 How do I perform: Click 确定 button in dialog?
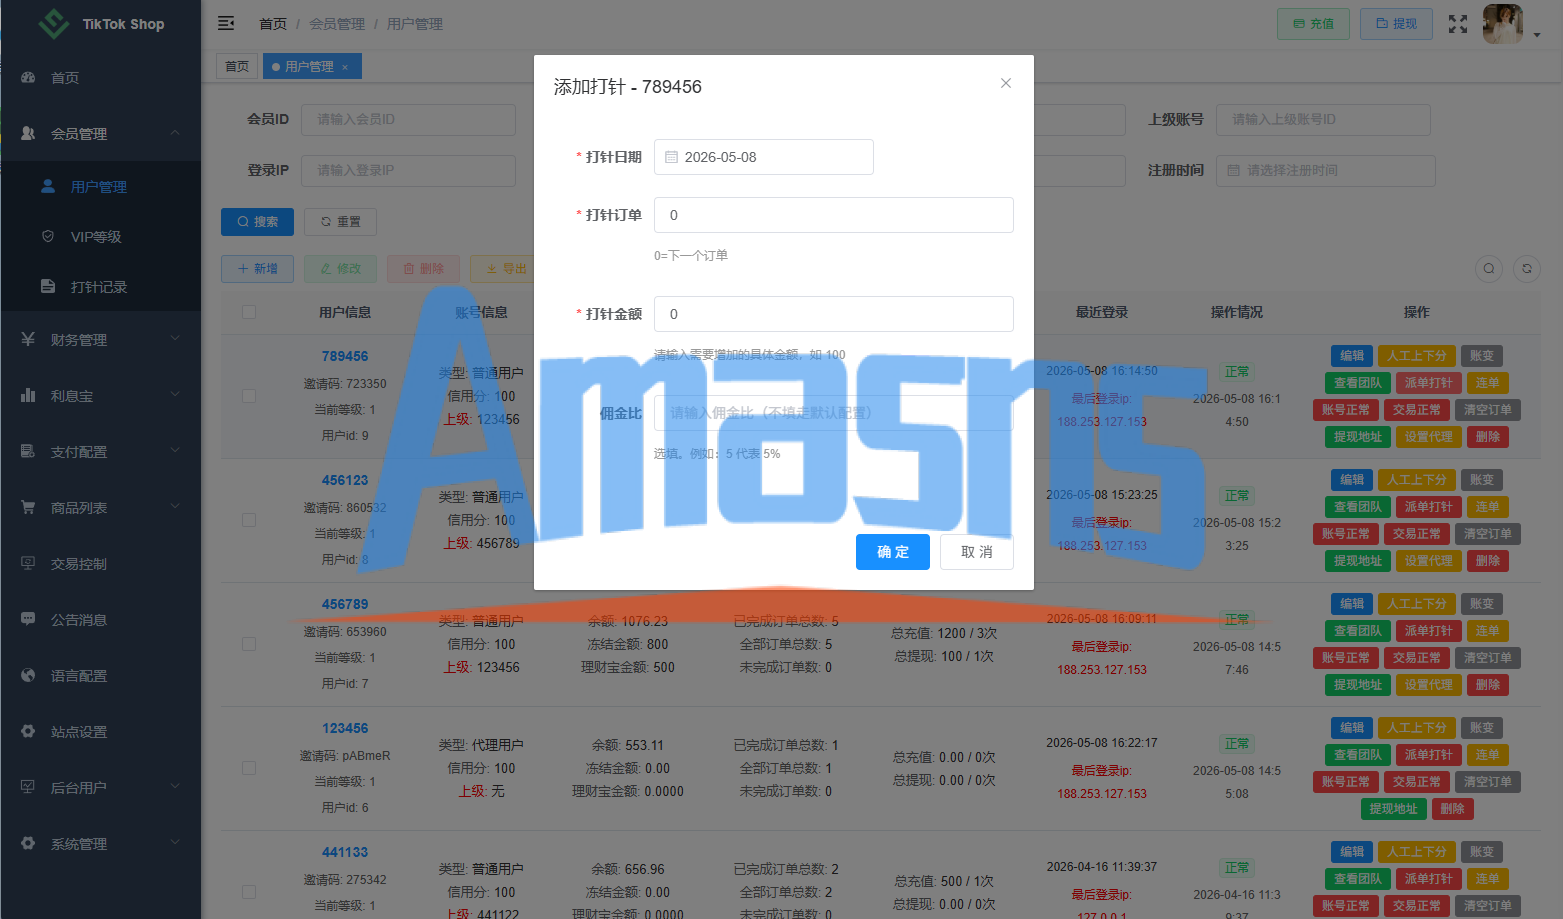click(893, 552)
